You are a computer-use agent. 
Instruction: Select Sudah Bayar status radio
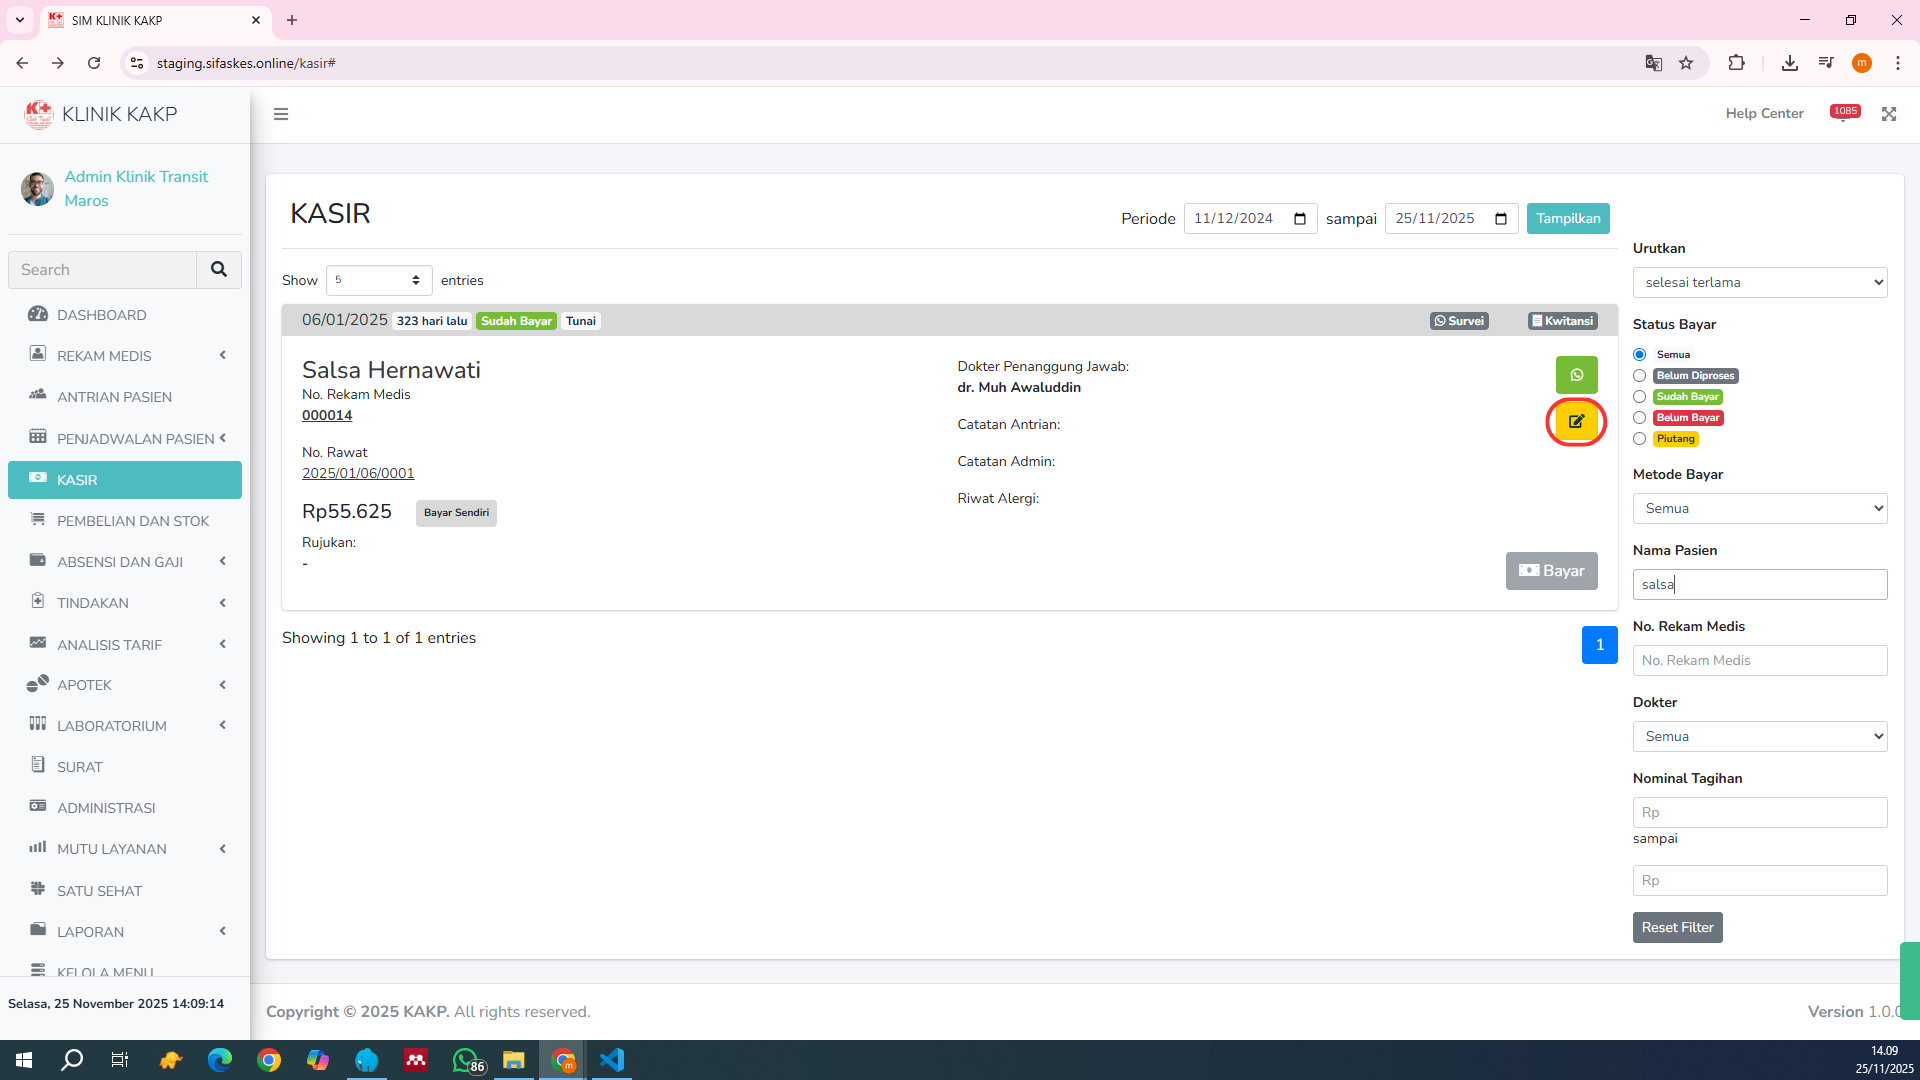(x=1640, y=397)
